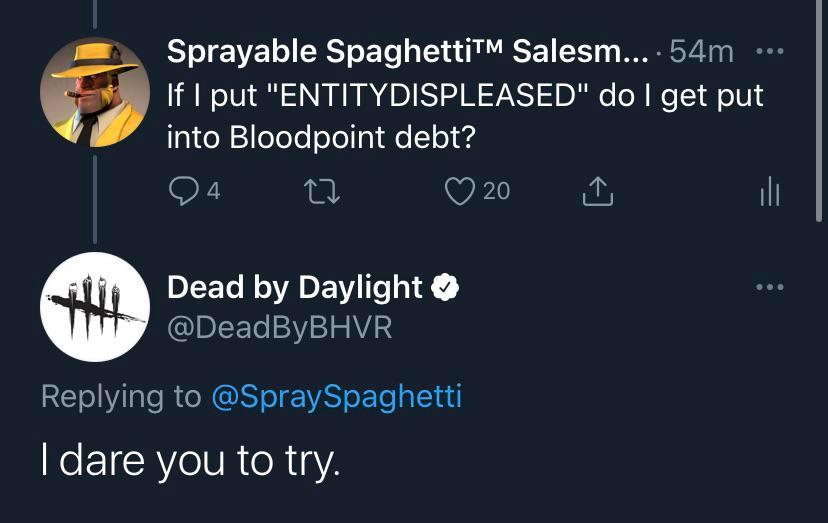Open more options on Dead by Daylight's tweet
This screenshot has width=828, height=523.
pos(767,288)
